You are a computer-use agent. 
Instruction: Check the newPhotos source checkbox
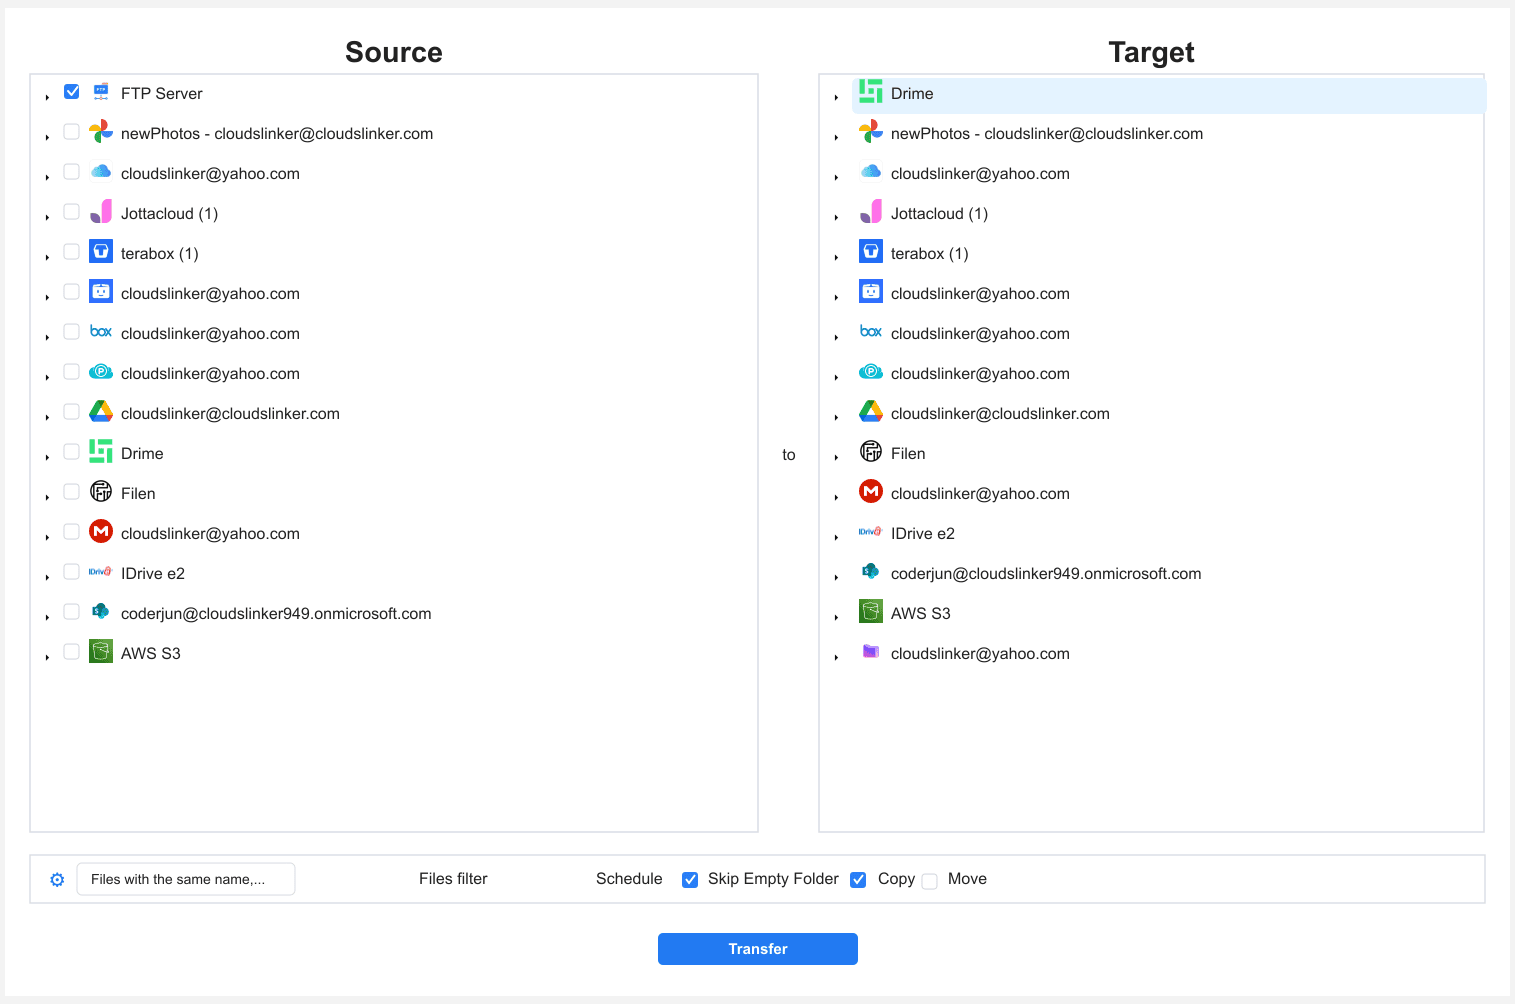pyautogui.click(x=72, y=132)
